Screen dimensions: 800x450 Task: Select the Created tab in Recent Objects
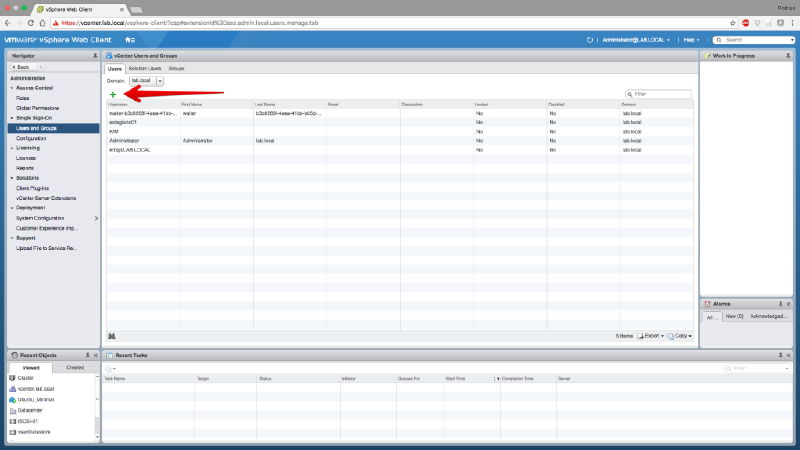[74, 368]
